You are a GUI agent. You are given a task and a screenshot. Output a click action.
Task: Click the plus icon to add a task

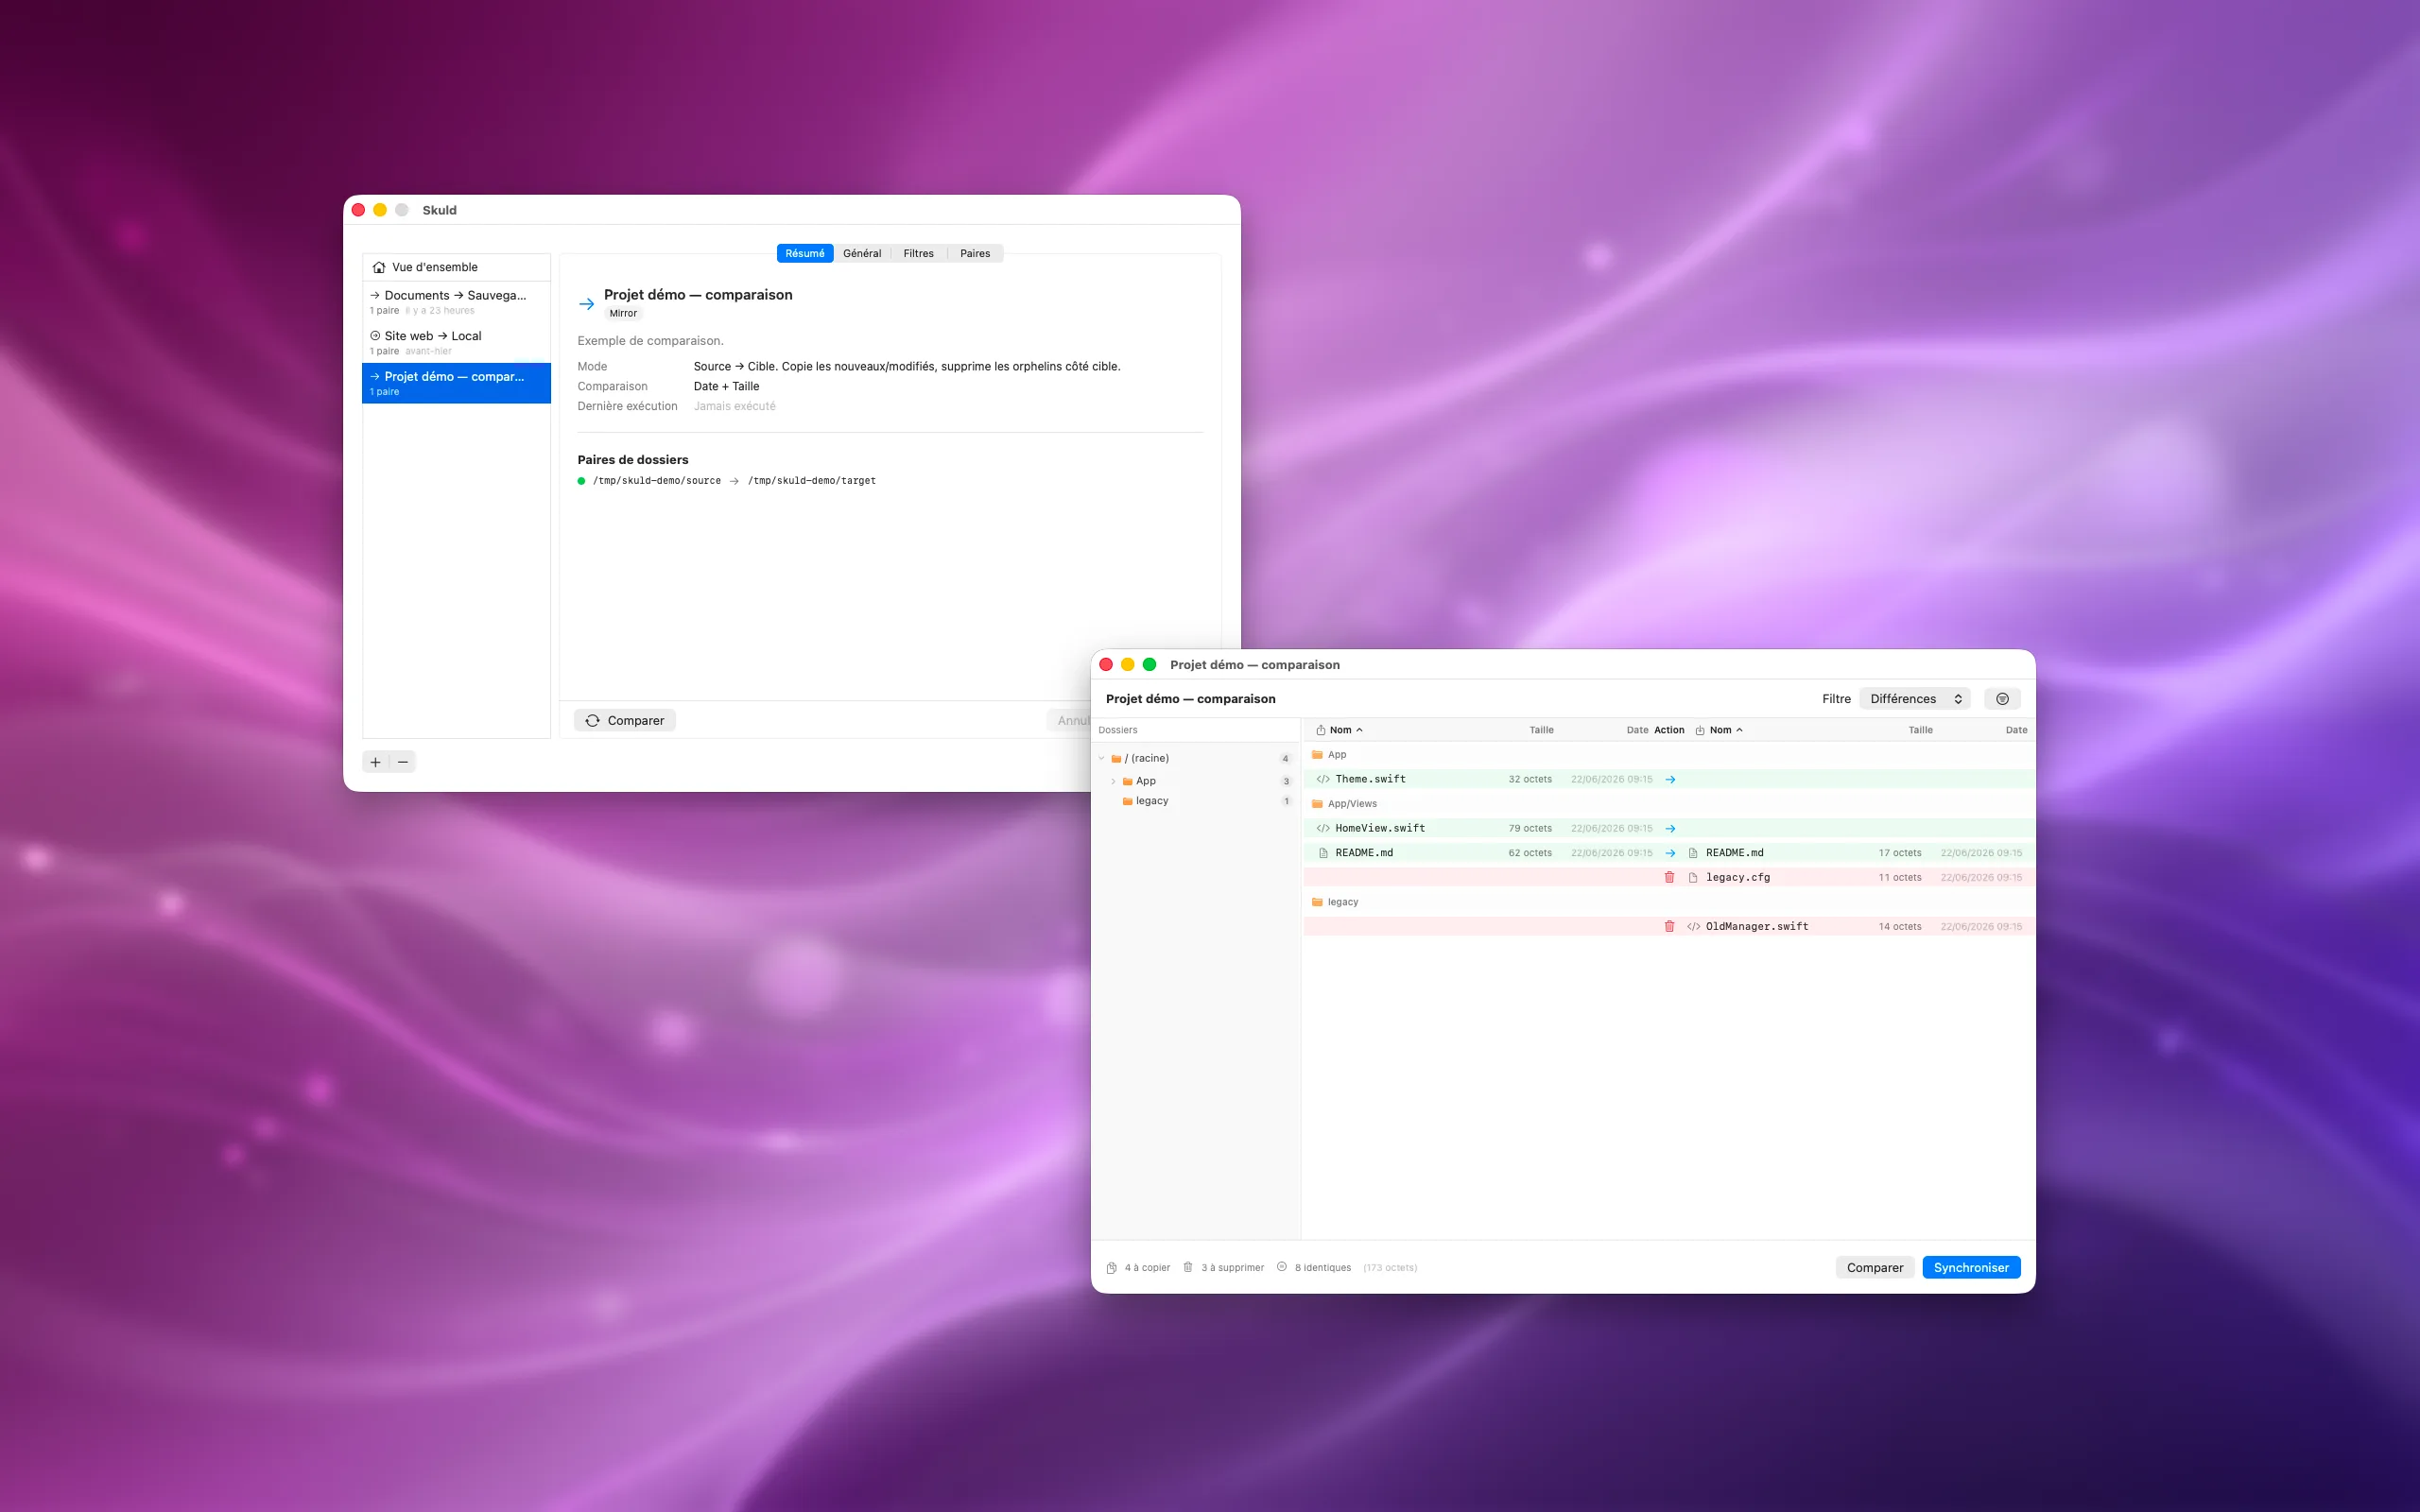[x=376, y=762]
